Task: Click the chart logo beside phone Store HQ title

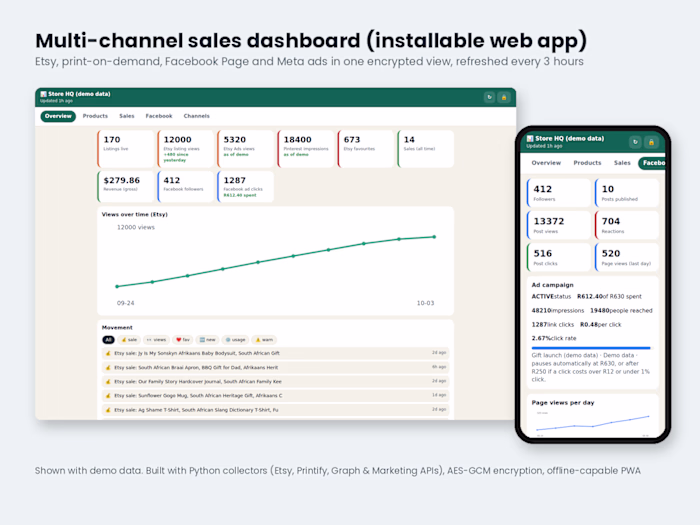Action: 530,138
